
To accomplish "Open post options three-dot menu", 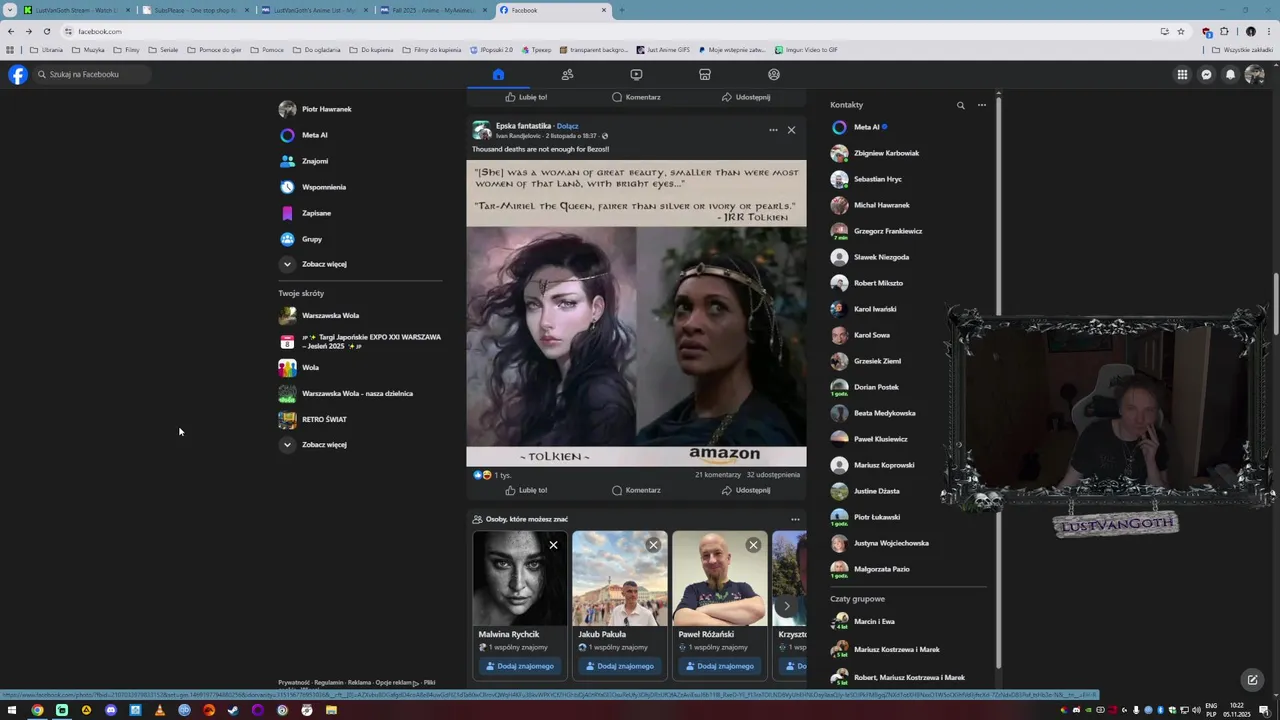I will point(773,130).
